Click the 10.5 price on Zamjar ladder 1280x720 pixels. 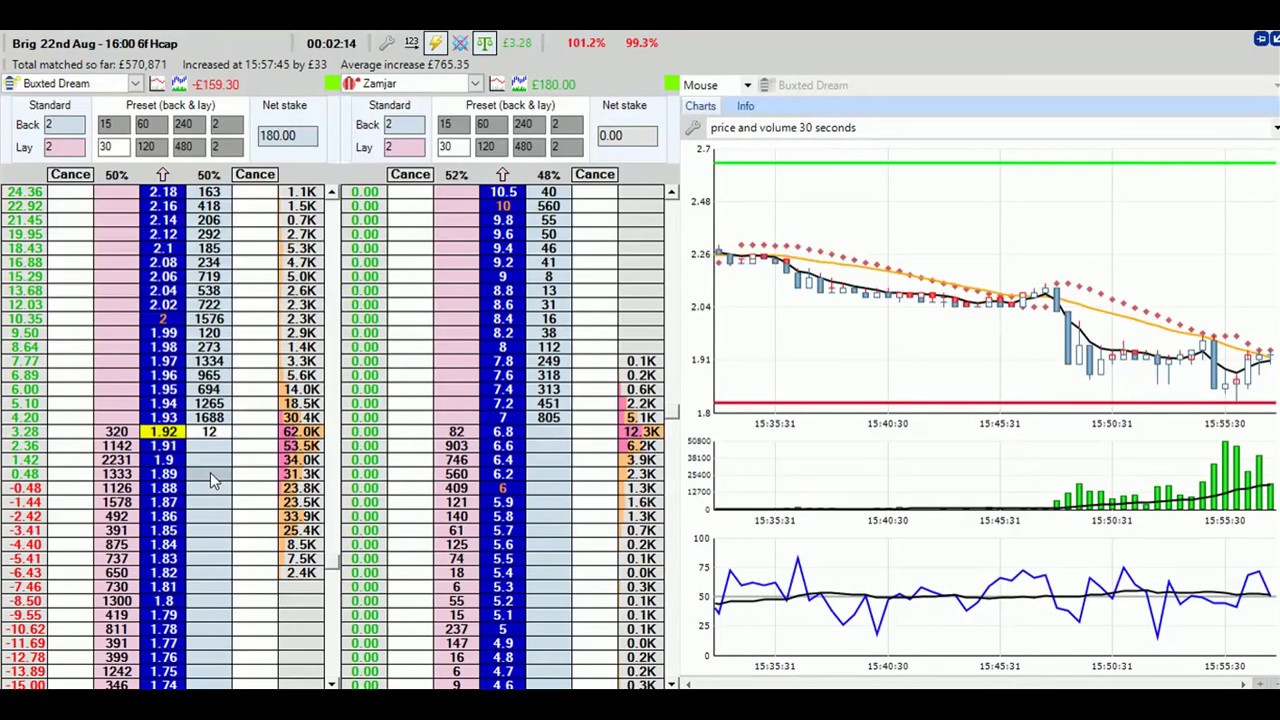pos(503,192)
